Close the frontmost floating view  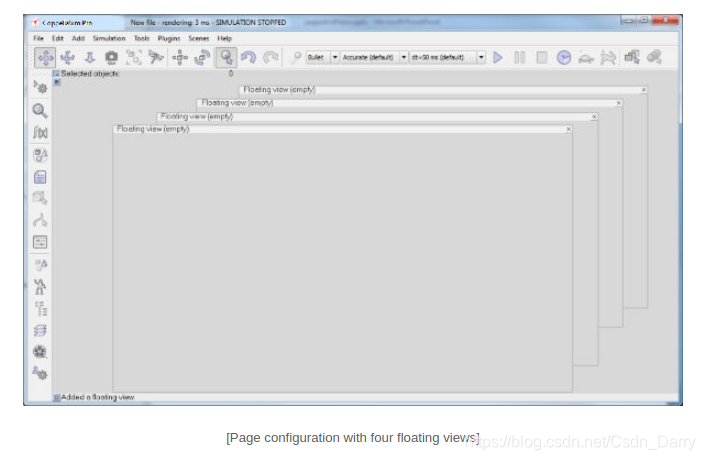pos(568,130)
